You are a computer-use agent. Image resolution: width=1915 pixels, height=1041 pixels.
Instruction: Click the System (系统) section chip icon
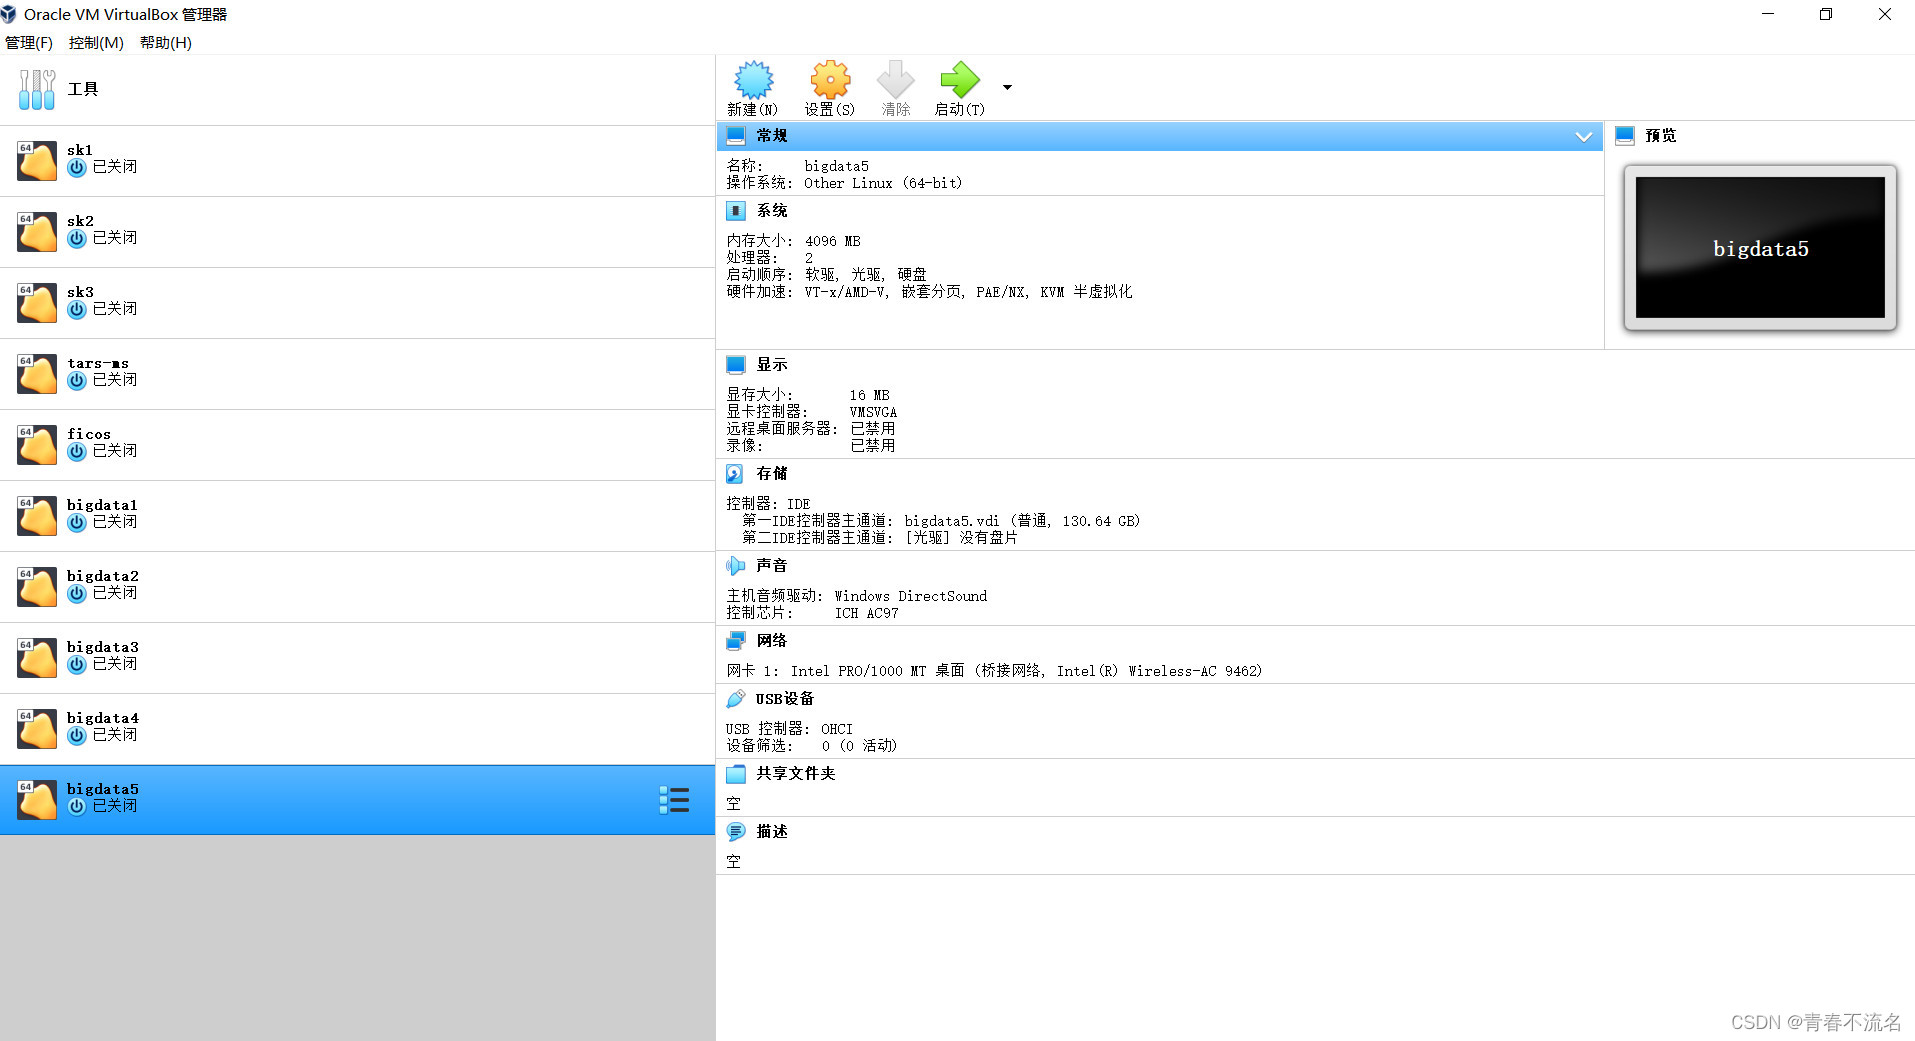coord(736,211)
